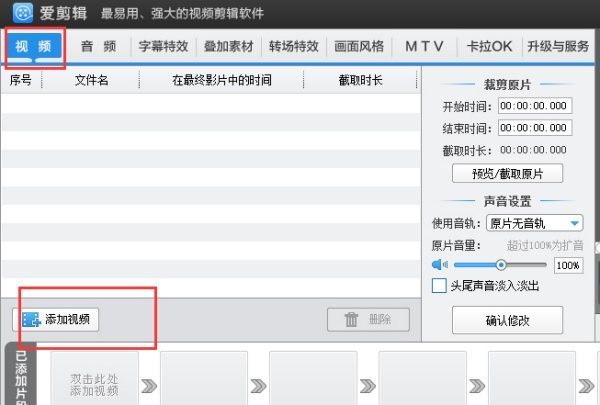600x405 pixels.
Task: Click the 结束时间 input field
Action: pyautogui.click(x=535, y=127)
